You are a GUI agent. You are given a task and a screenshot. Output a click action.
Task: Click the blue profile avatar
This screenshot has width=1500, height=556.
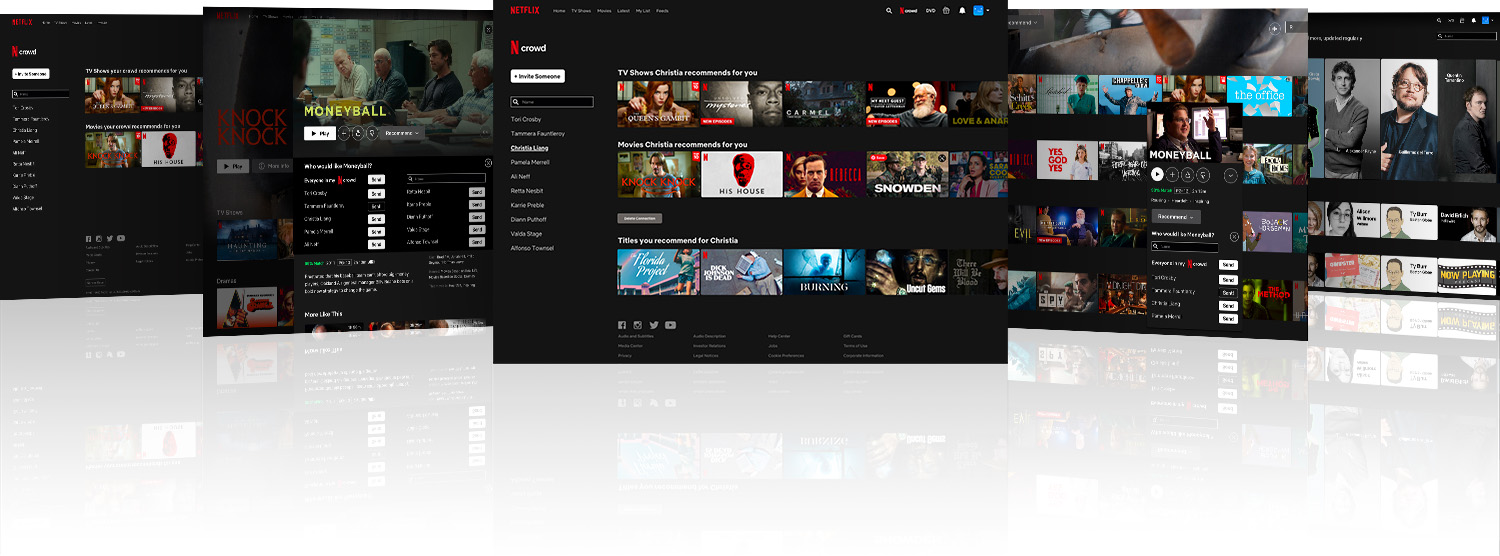point(978,10)
